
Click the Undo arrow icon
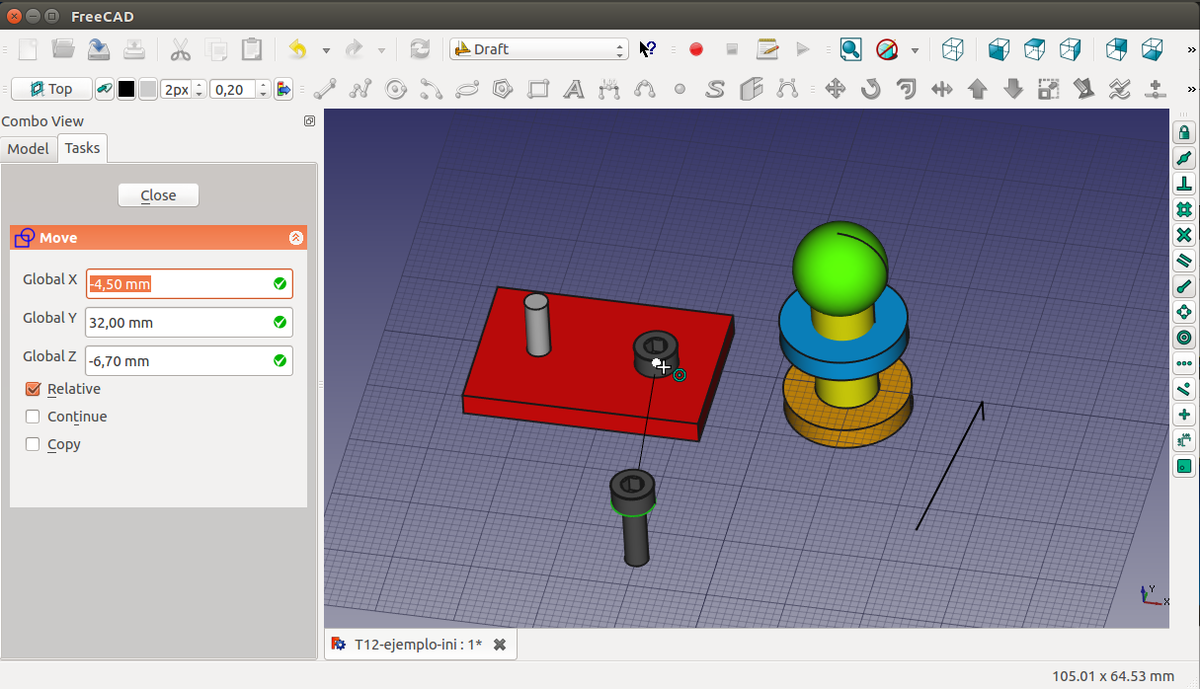(298, 49)
